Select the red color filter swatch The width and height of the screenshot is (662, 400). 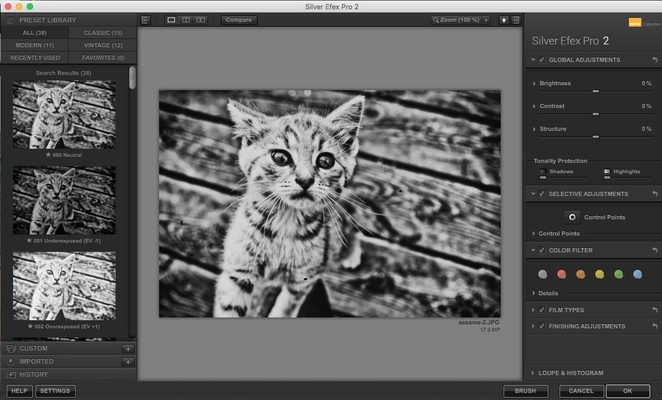pos(562,273)
